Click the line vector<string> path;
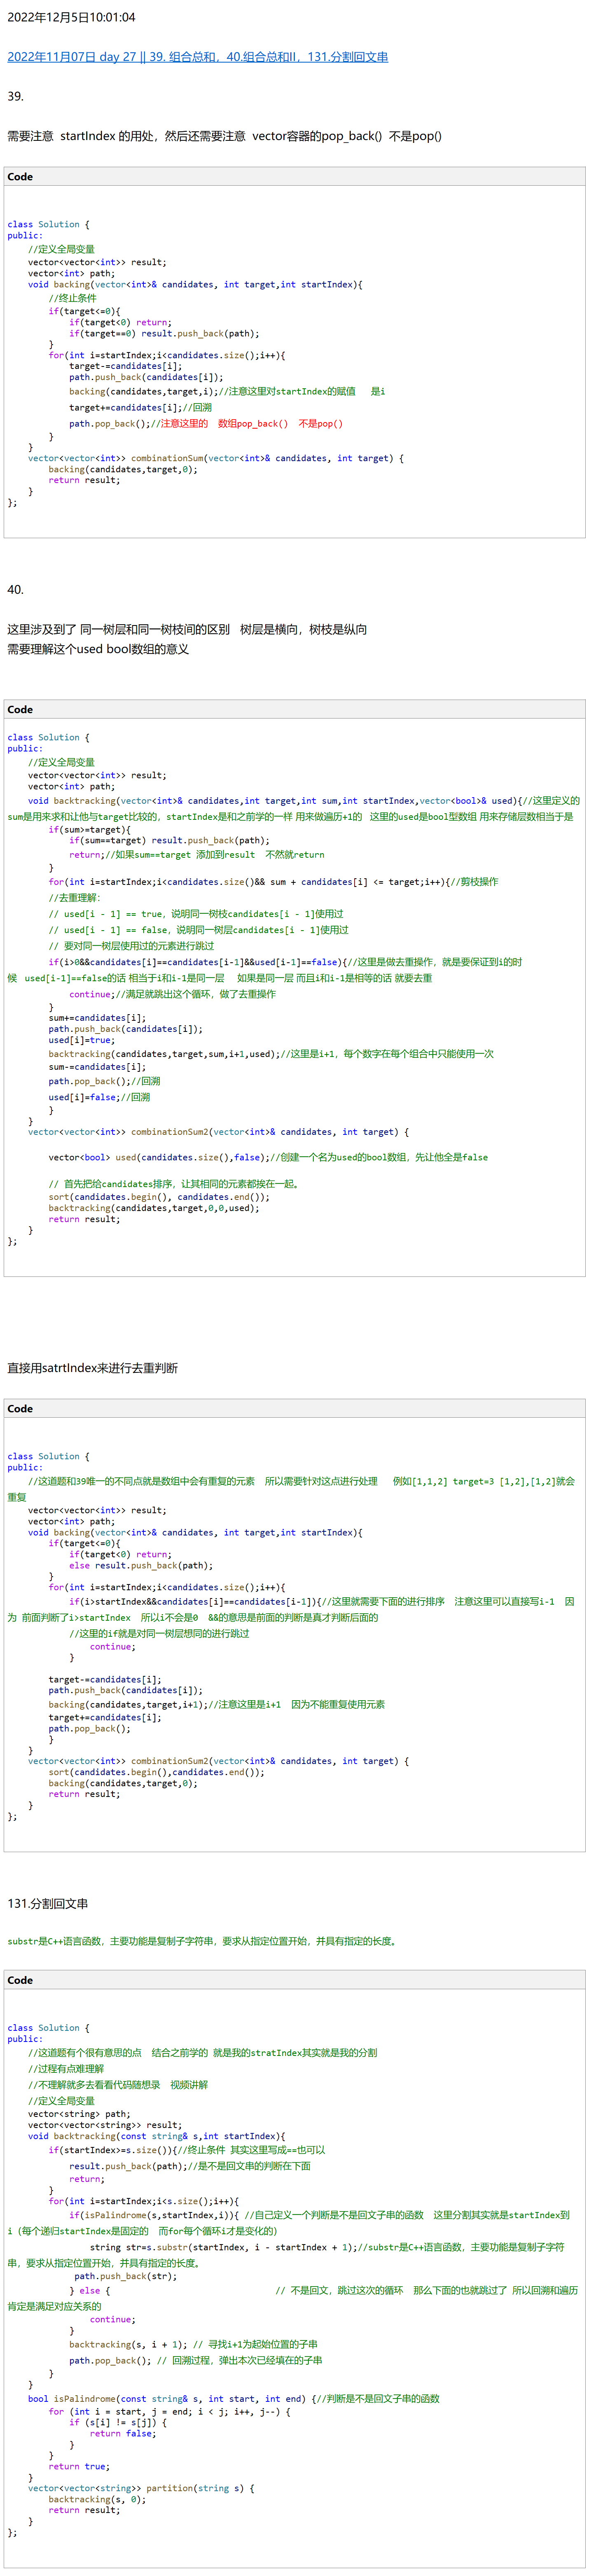Image resolution: width=589 pixels, height=2576 pixels. click(79, 2114)
